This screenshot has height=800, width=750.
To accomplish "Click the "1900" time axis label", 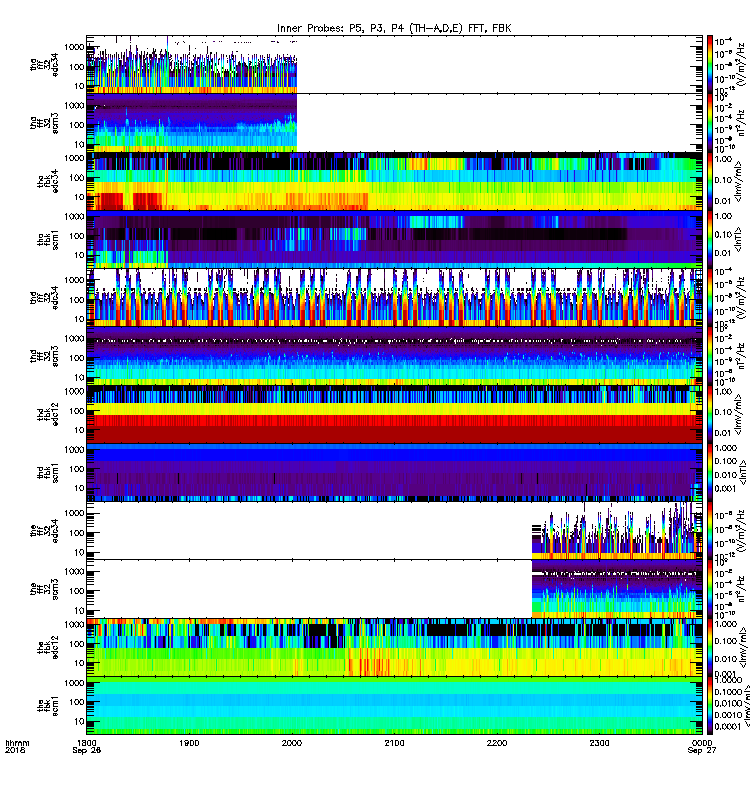I will coord(189,743).
